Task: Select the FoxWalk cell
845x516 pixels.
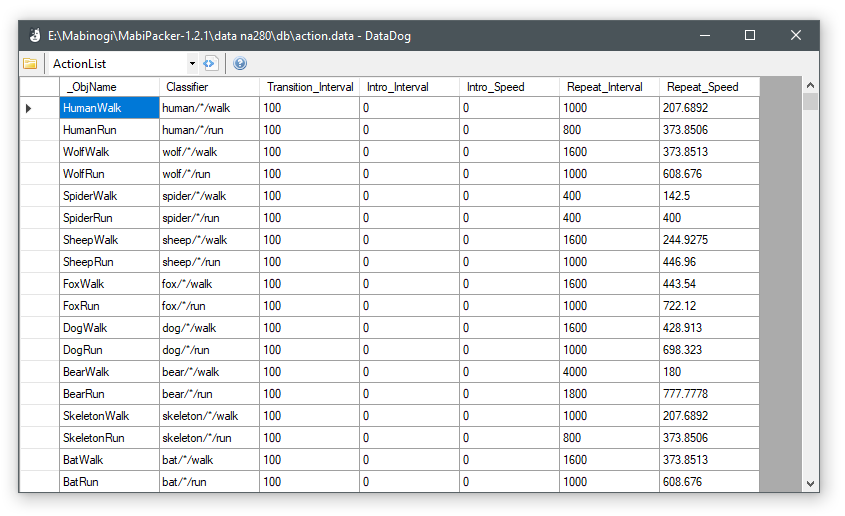Action: (109, 284)
